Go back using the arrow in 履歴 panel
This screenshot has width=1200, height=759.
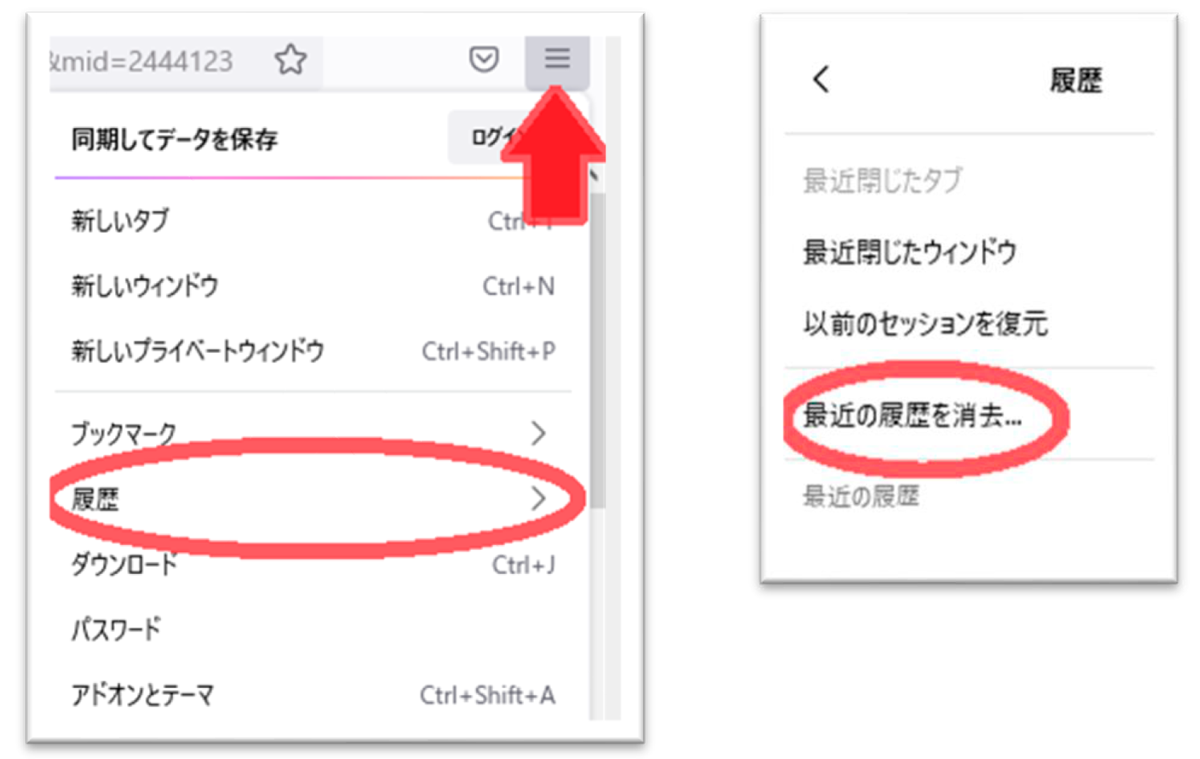[x=821, y=80]
